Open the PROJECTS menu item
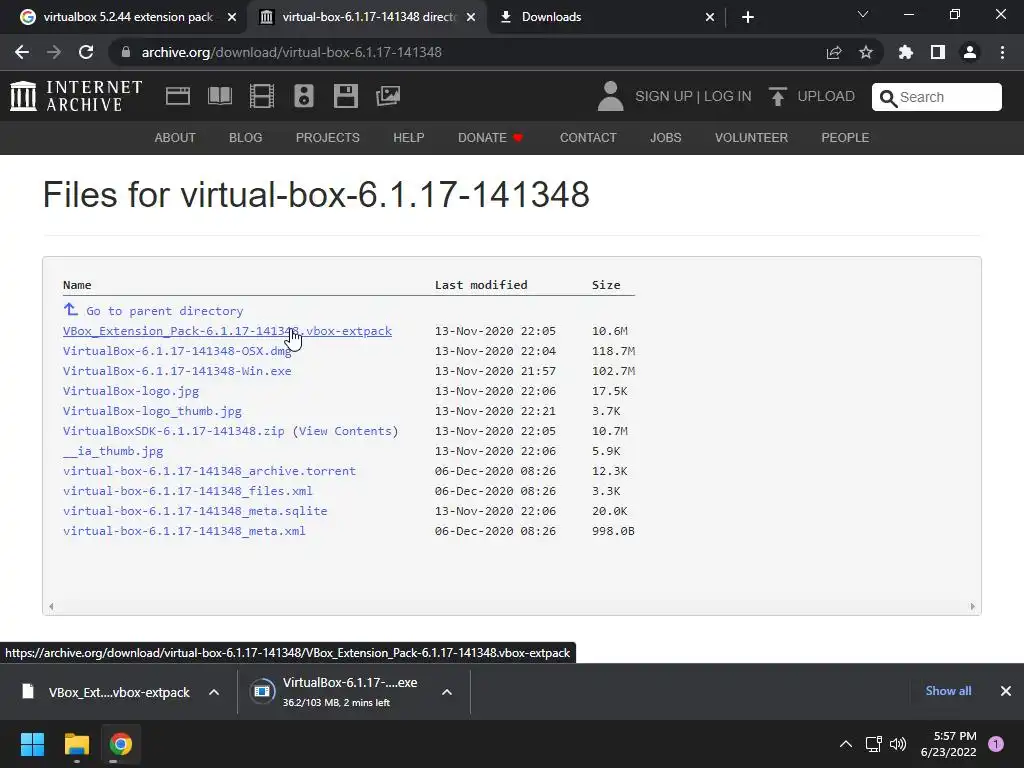This screenshot has width=1024, height=768. click(x=328, y=138)
